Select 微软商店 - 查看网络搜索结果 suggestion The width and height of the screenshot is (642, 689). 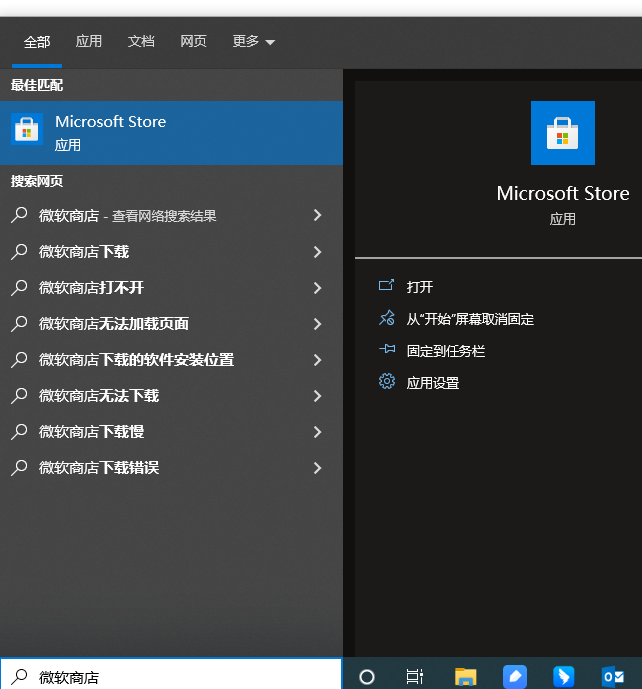tap(171, 215)
